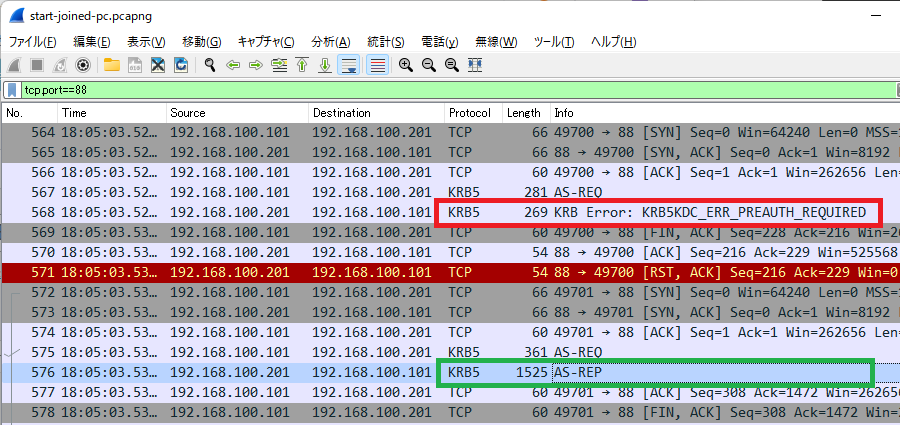Click the display filter bookmark icon
This screenshot has width=900, height=425.
point(11,90)
